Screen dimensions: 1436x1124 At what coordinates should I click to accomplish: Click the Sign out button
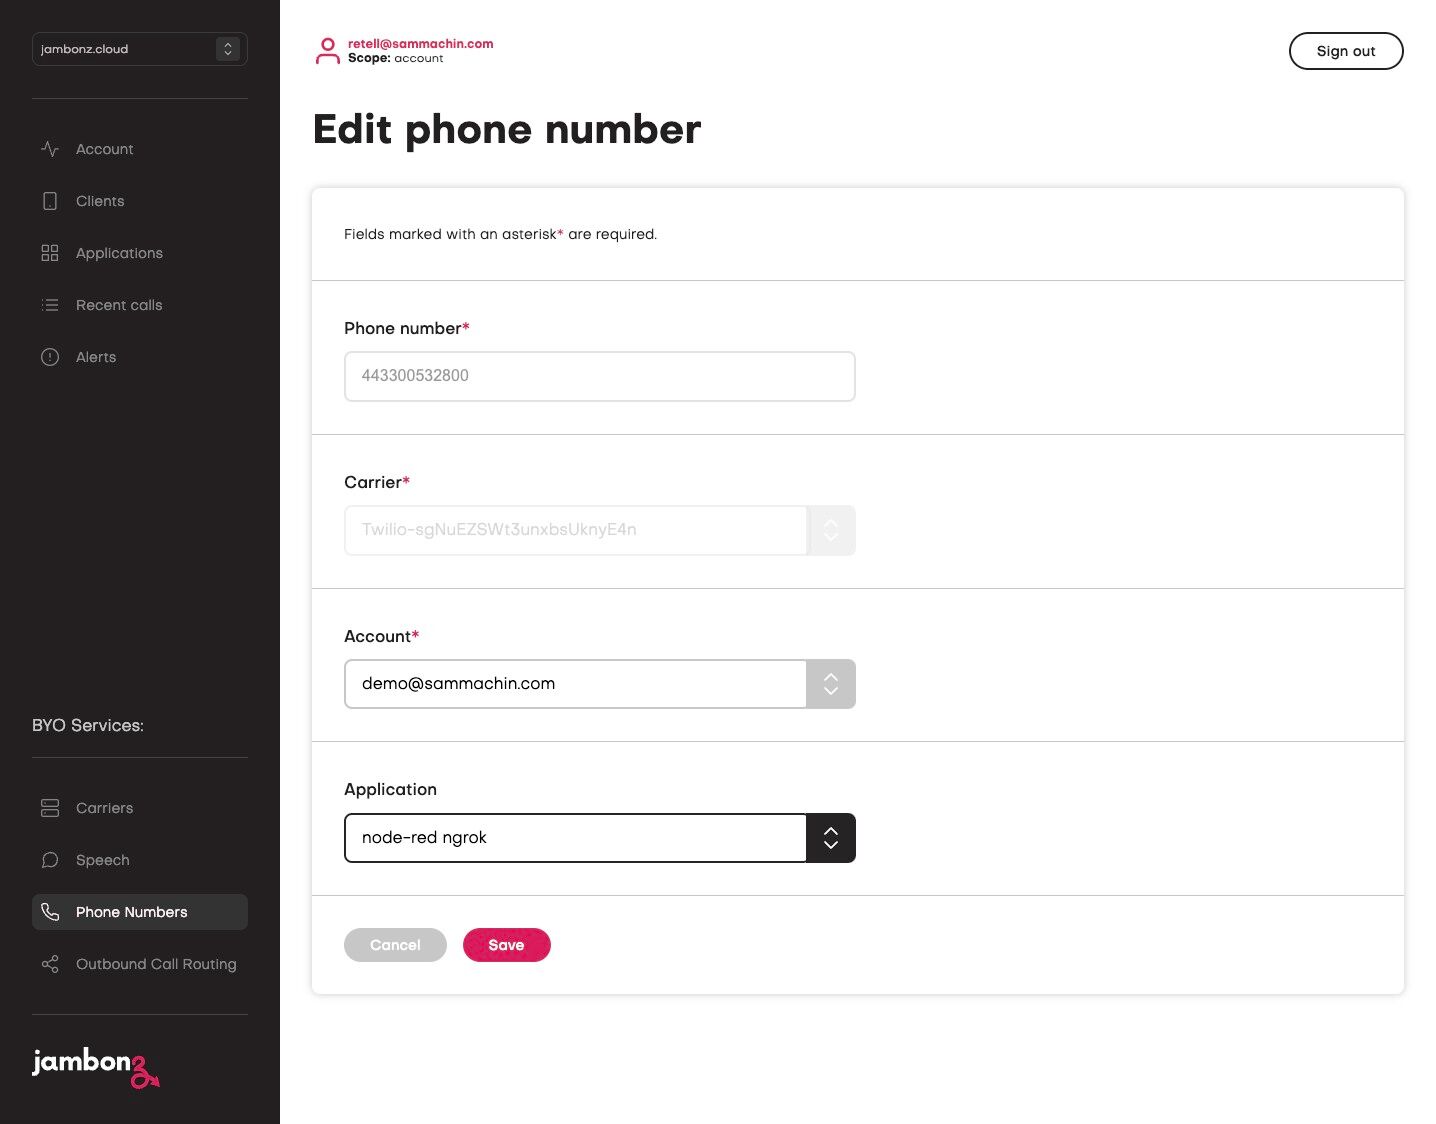[1345, 51]
